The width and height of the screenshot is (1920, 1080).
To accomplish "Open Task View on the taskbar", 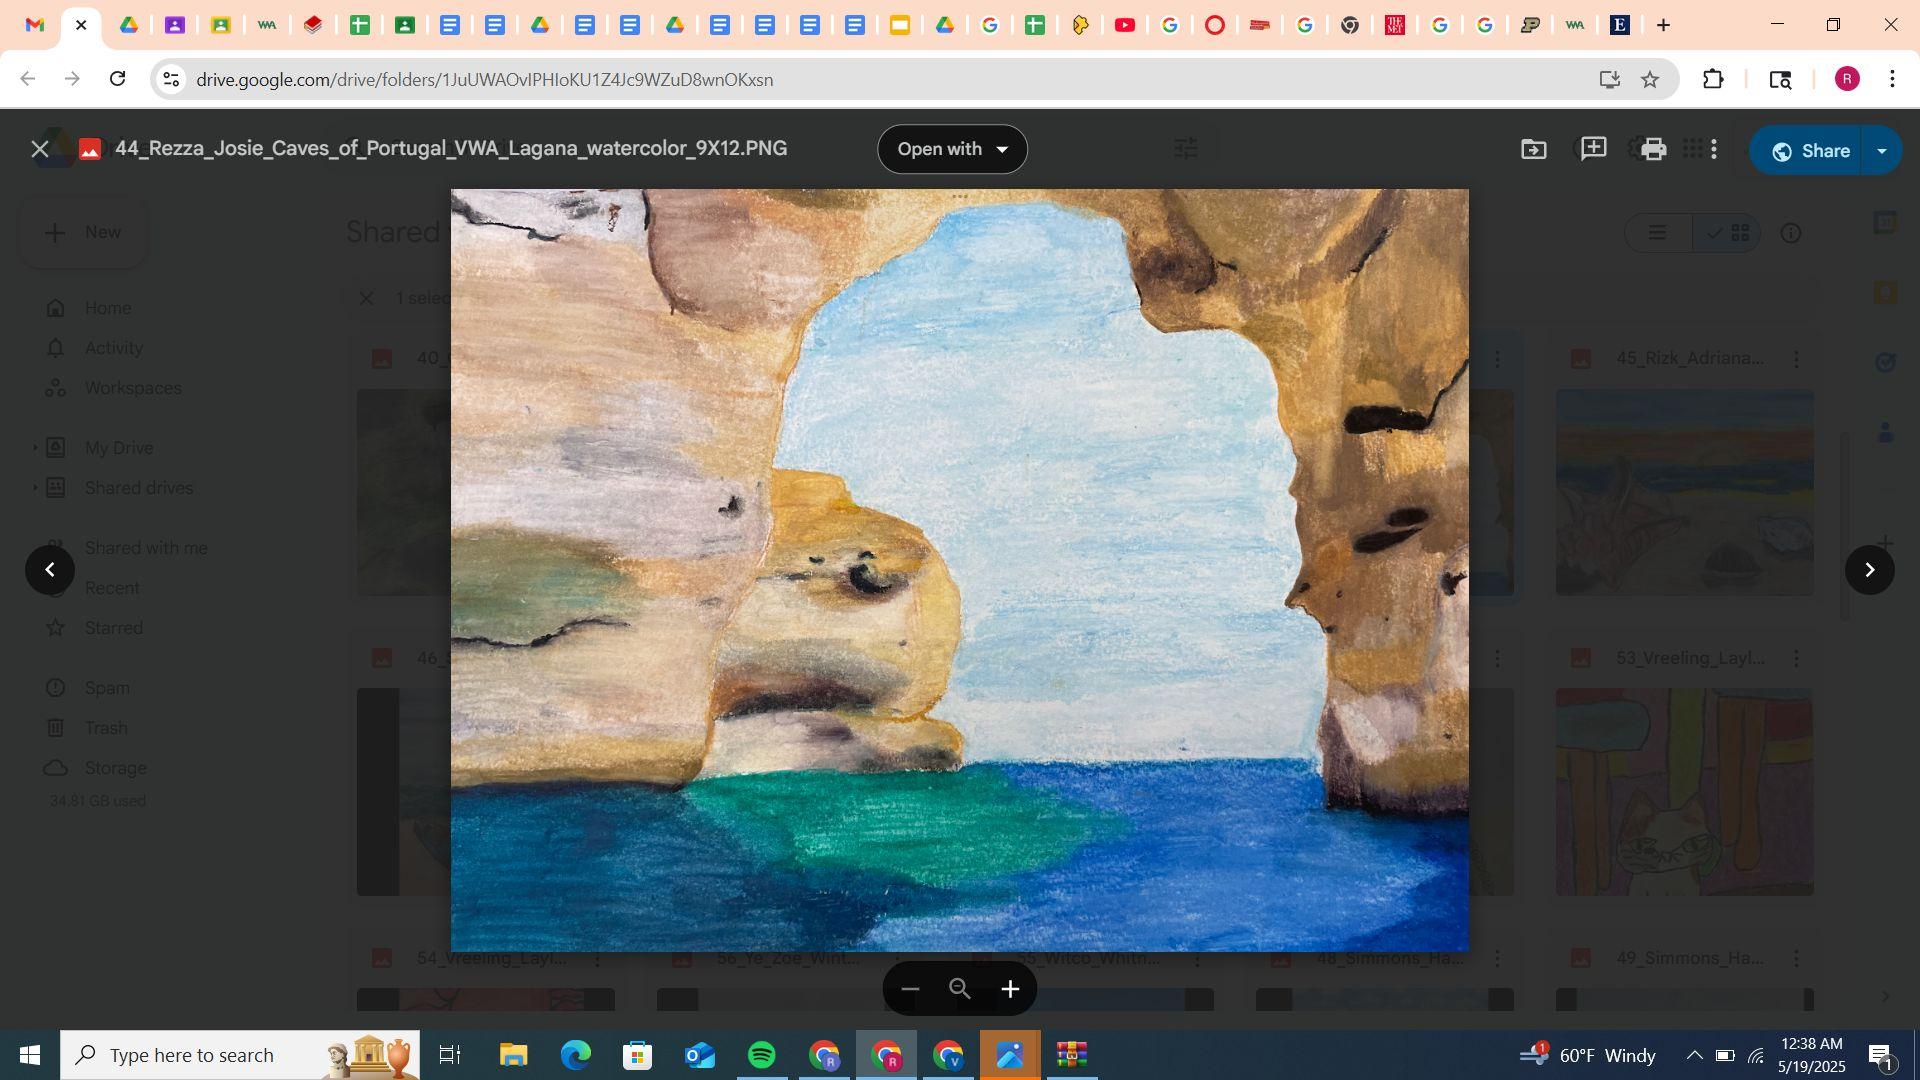I will coord(450,1055).
